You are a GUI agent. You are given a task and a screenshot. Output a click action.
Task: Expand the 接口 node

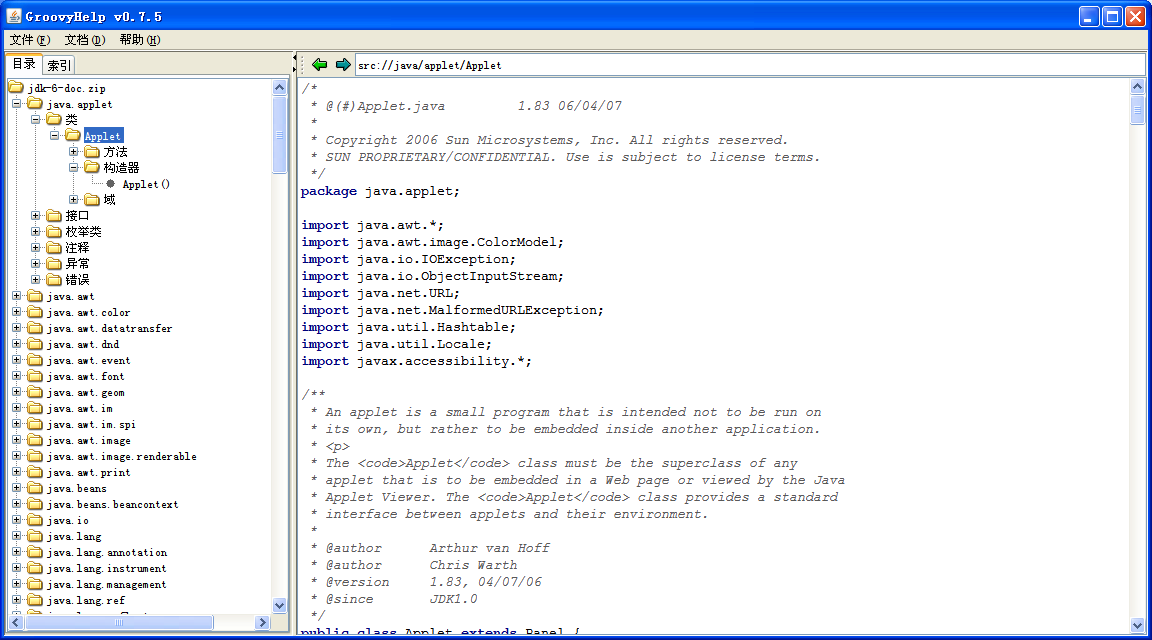coord(35,215)
